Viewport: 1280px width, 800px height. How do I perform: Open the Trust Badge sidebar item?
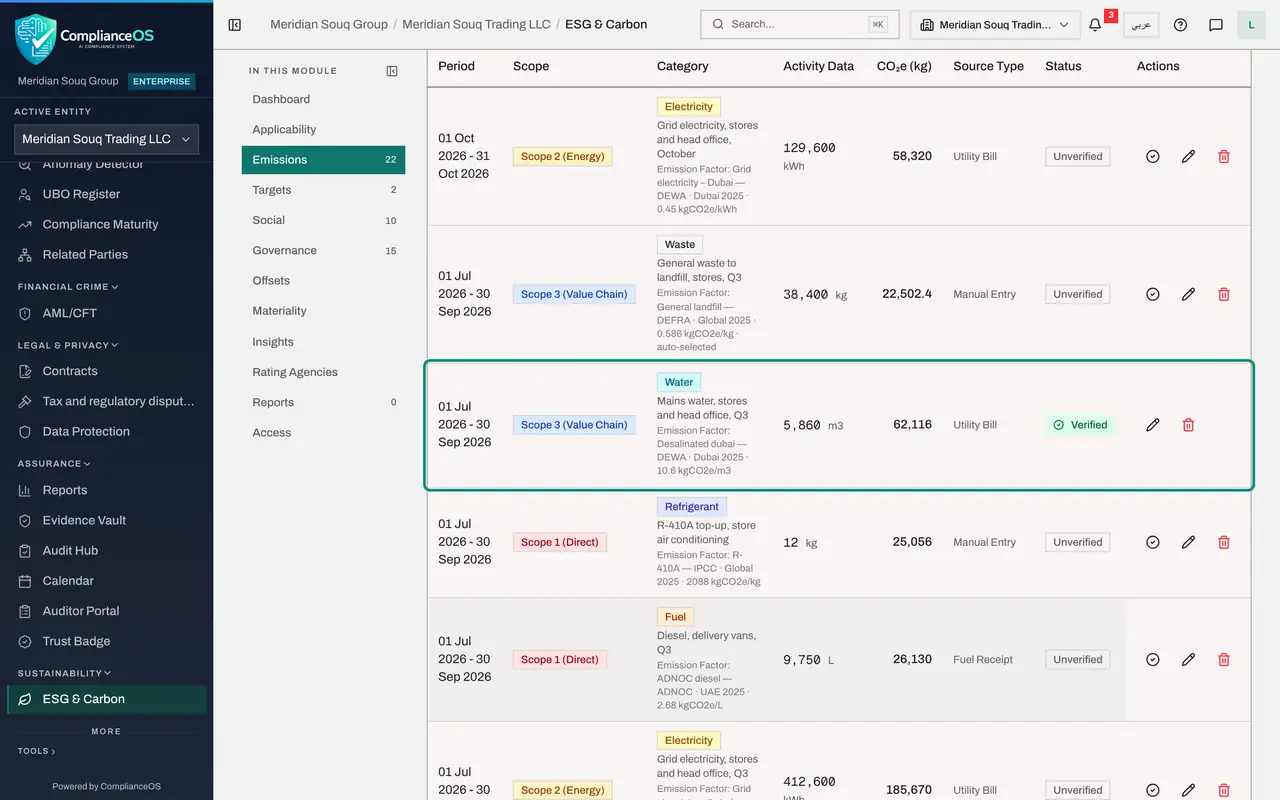click(106, 641)
